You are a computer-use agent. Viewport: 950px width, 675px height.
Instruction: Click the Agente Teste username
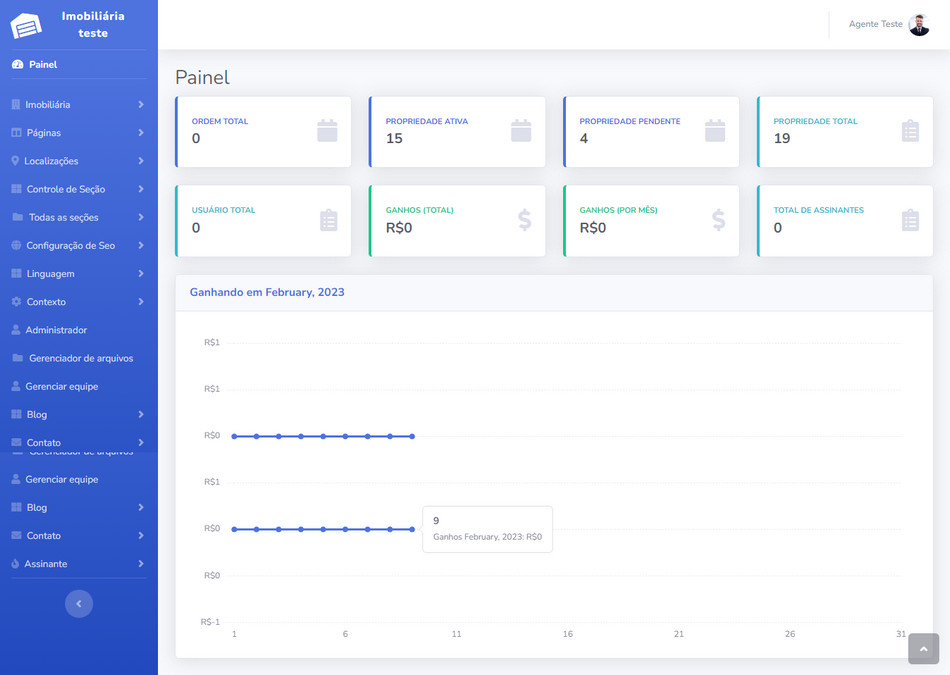[875, 24]
